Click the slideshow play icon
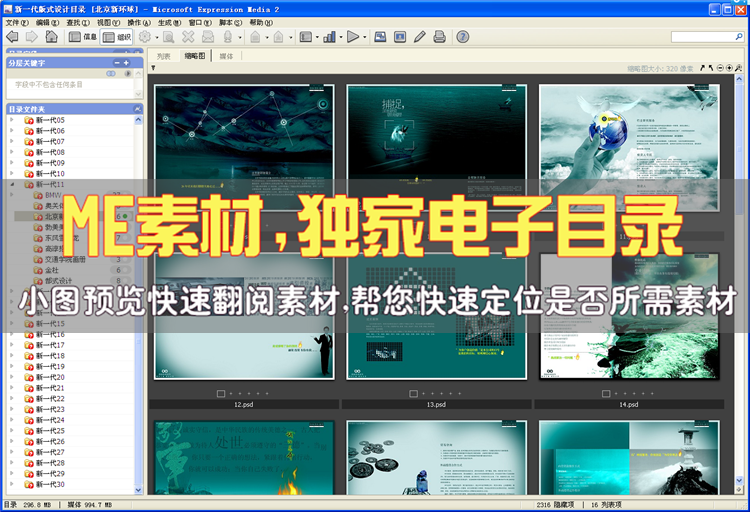750x512 pixels. click(x=353, y=37)
